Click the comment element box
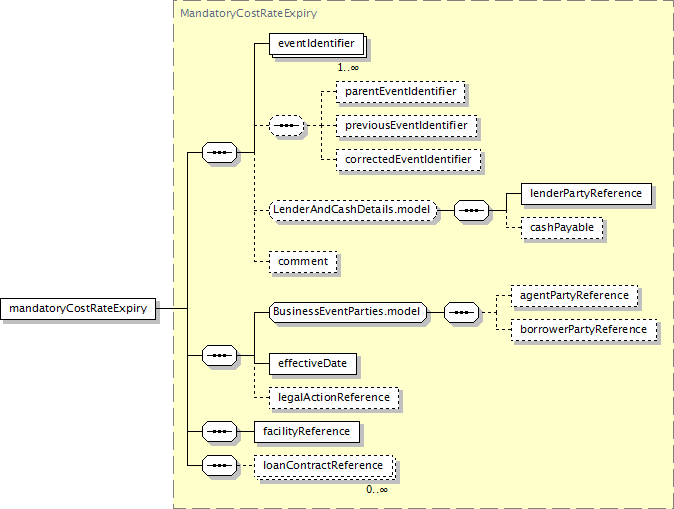674x509 pixels. (303, 262)
